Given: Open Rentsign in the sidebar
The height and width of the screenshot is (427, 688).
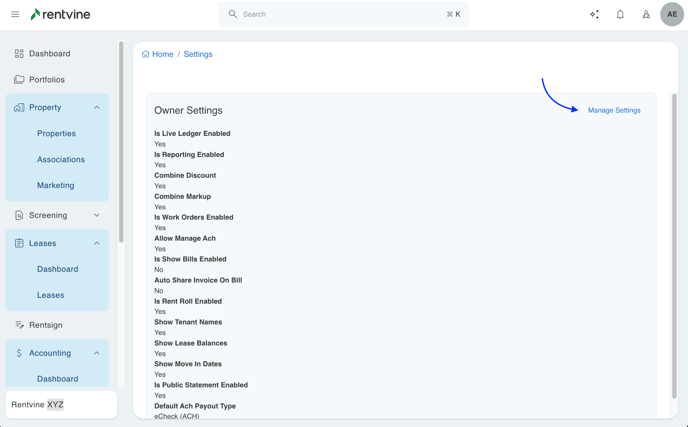Looking at the screenshot, I should click(x=45, y=325).
